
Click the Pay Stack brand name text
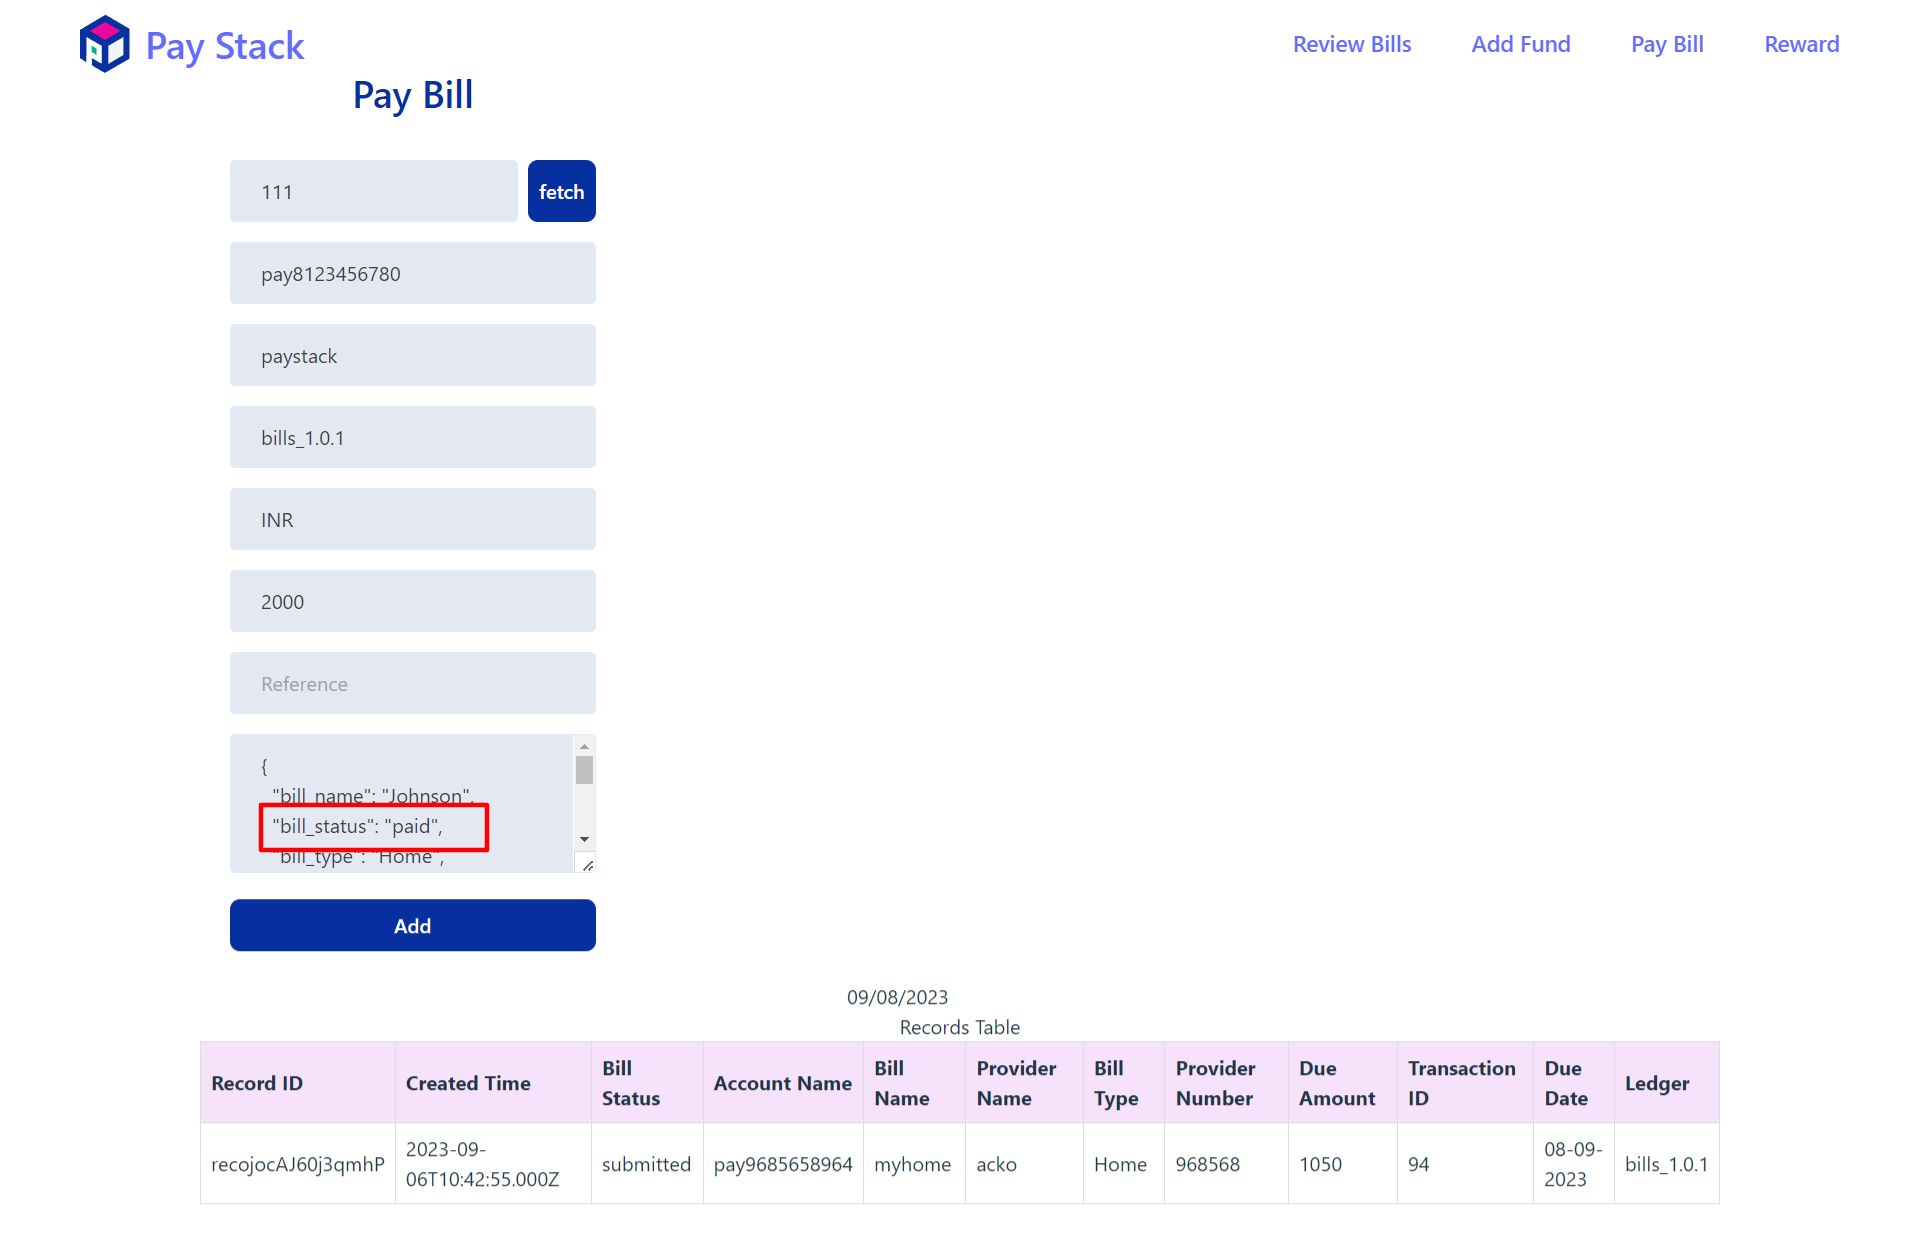pyautogui.click(x=224, y=46)
